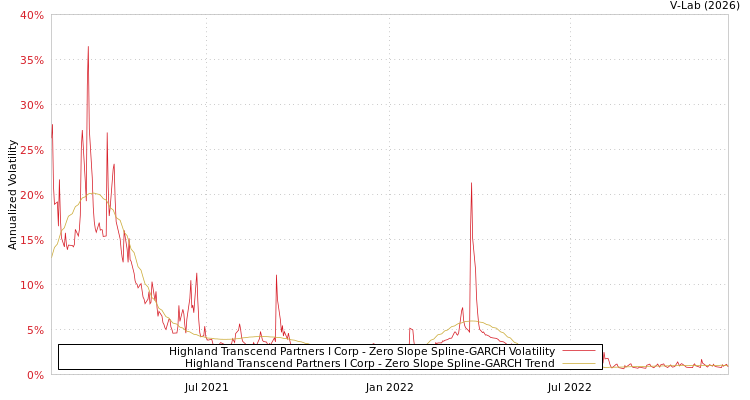Click the 40% y-axis label
This screenshot has width=750, height=400.
point(32,15)
